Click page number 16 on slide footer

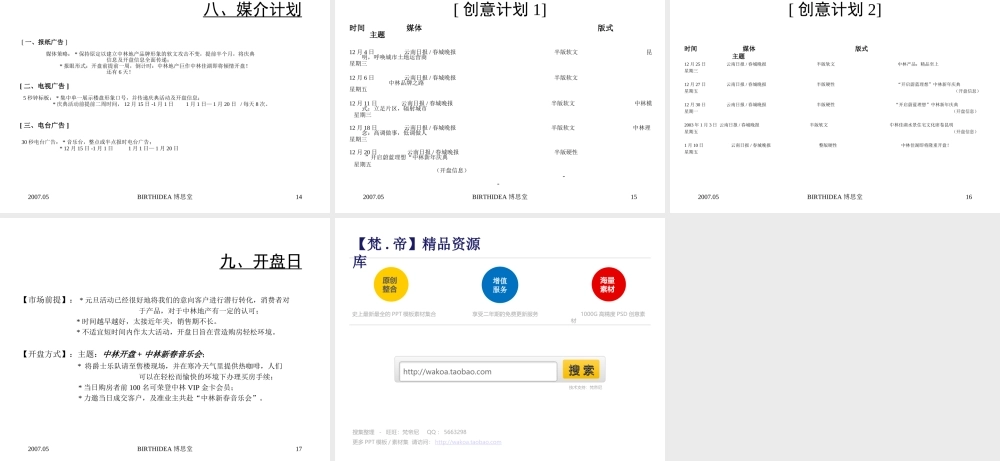969,197
